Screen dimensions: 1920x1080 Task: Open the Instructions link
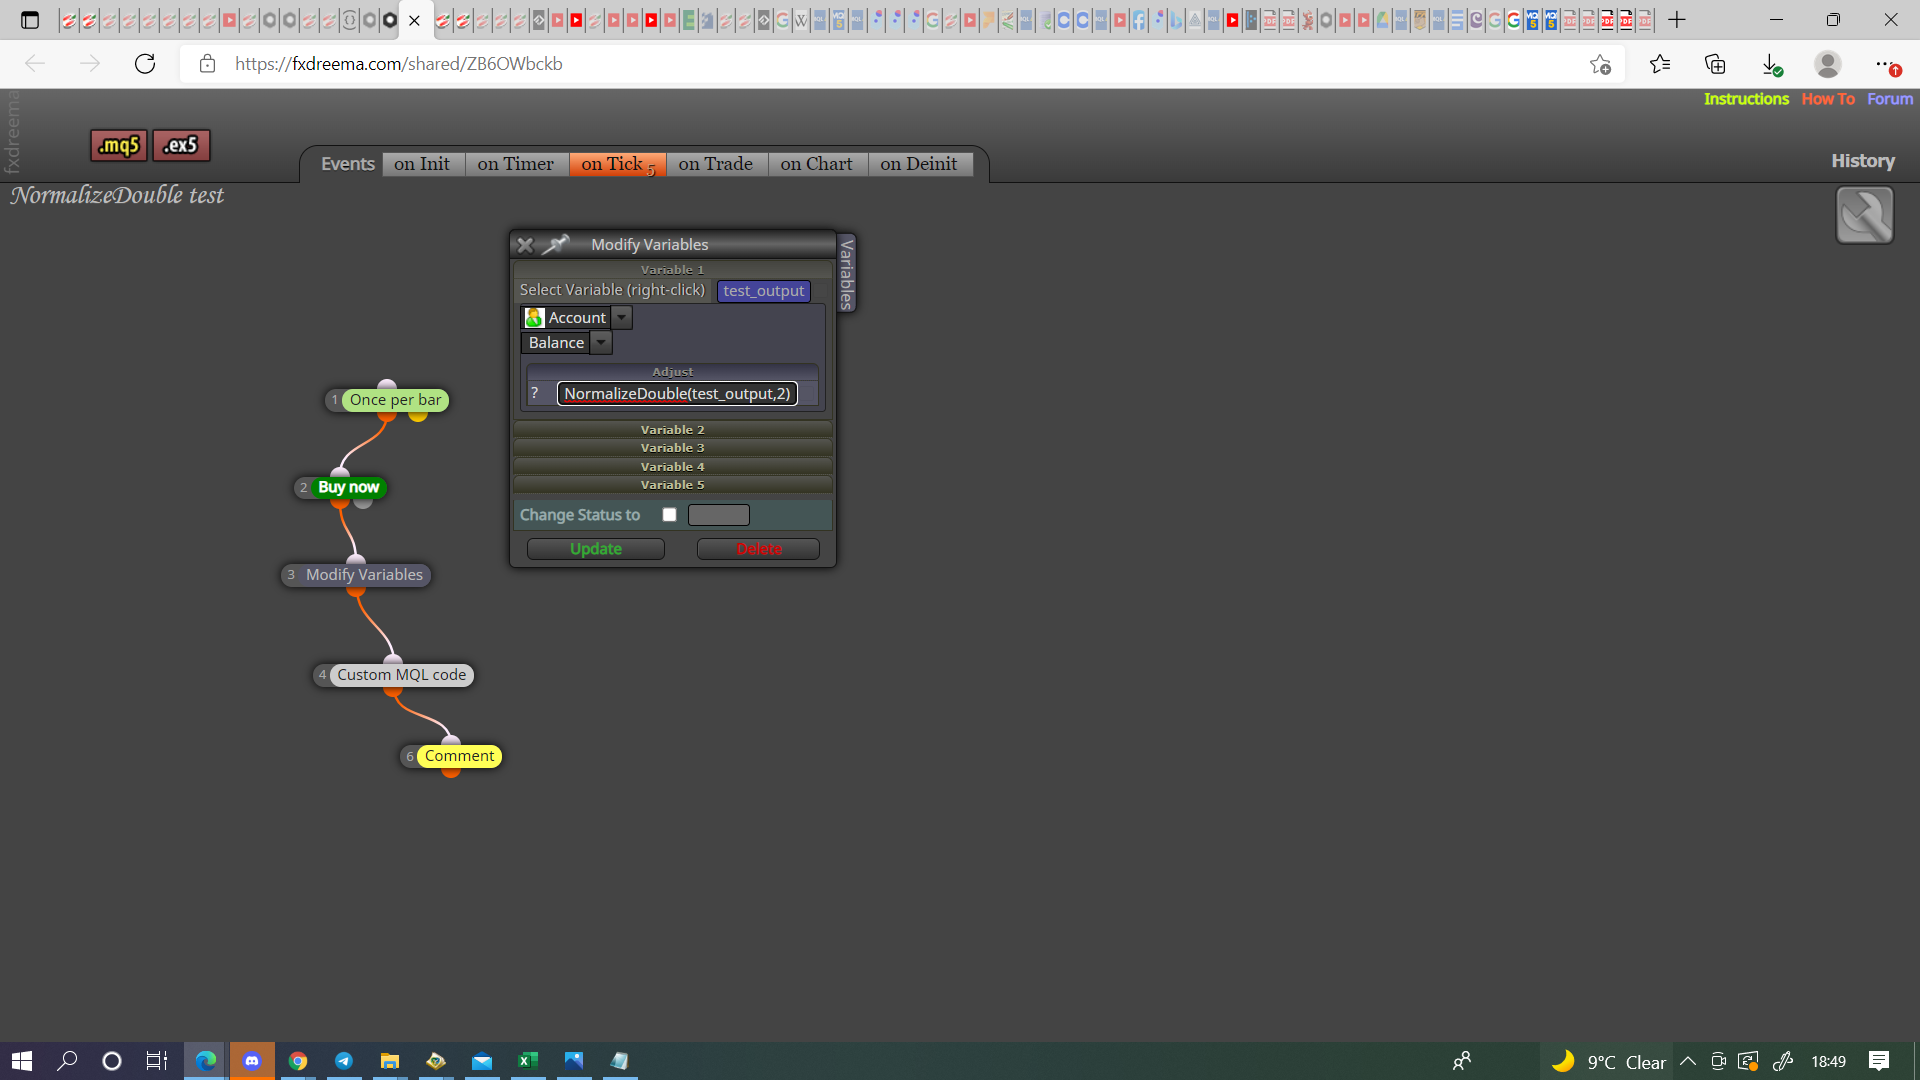click(1746, 99)
